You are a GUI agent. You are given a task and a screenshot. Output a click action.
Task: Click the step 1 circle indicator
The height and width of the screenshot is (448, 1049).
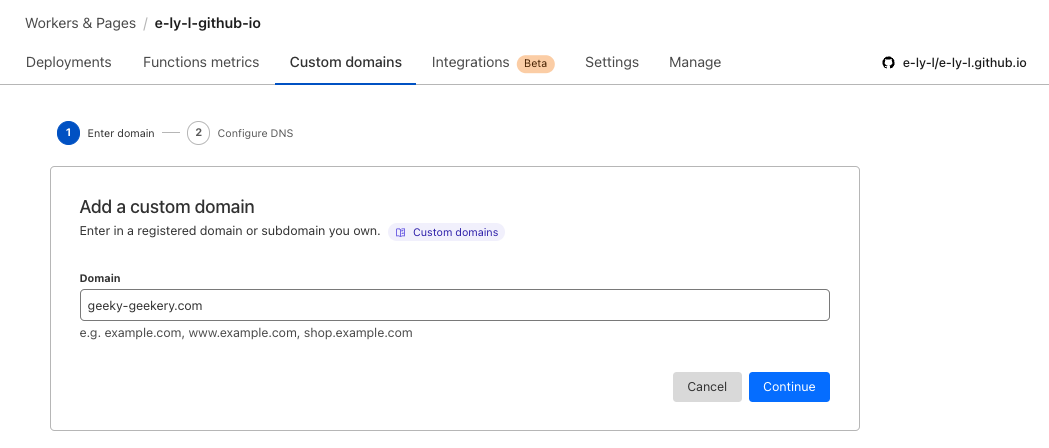[68, 133]
